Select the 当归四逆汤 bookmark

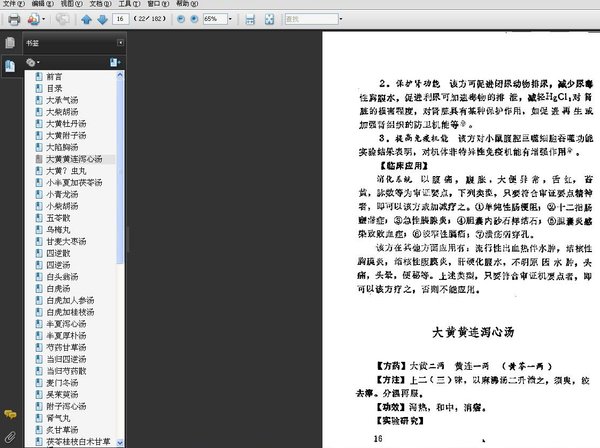tap(66, 359)
